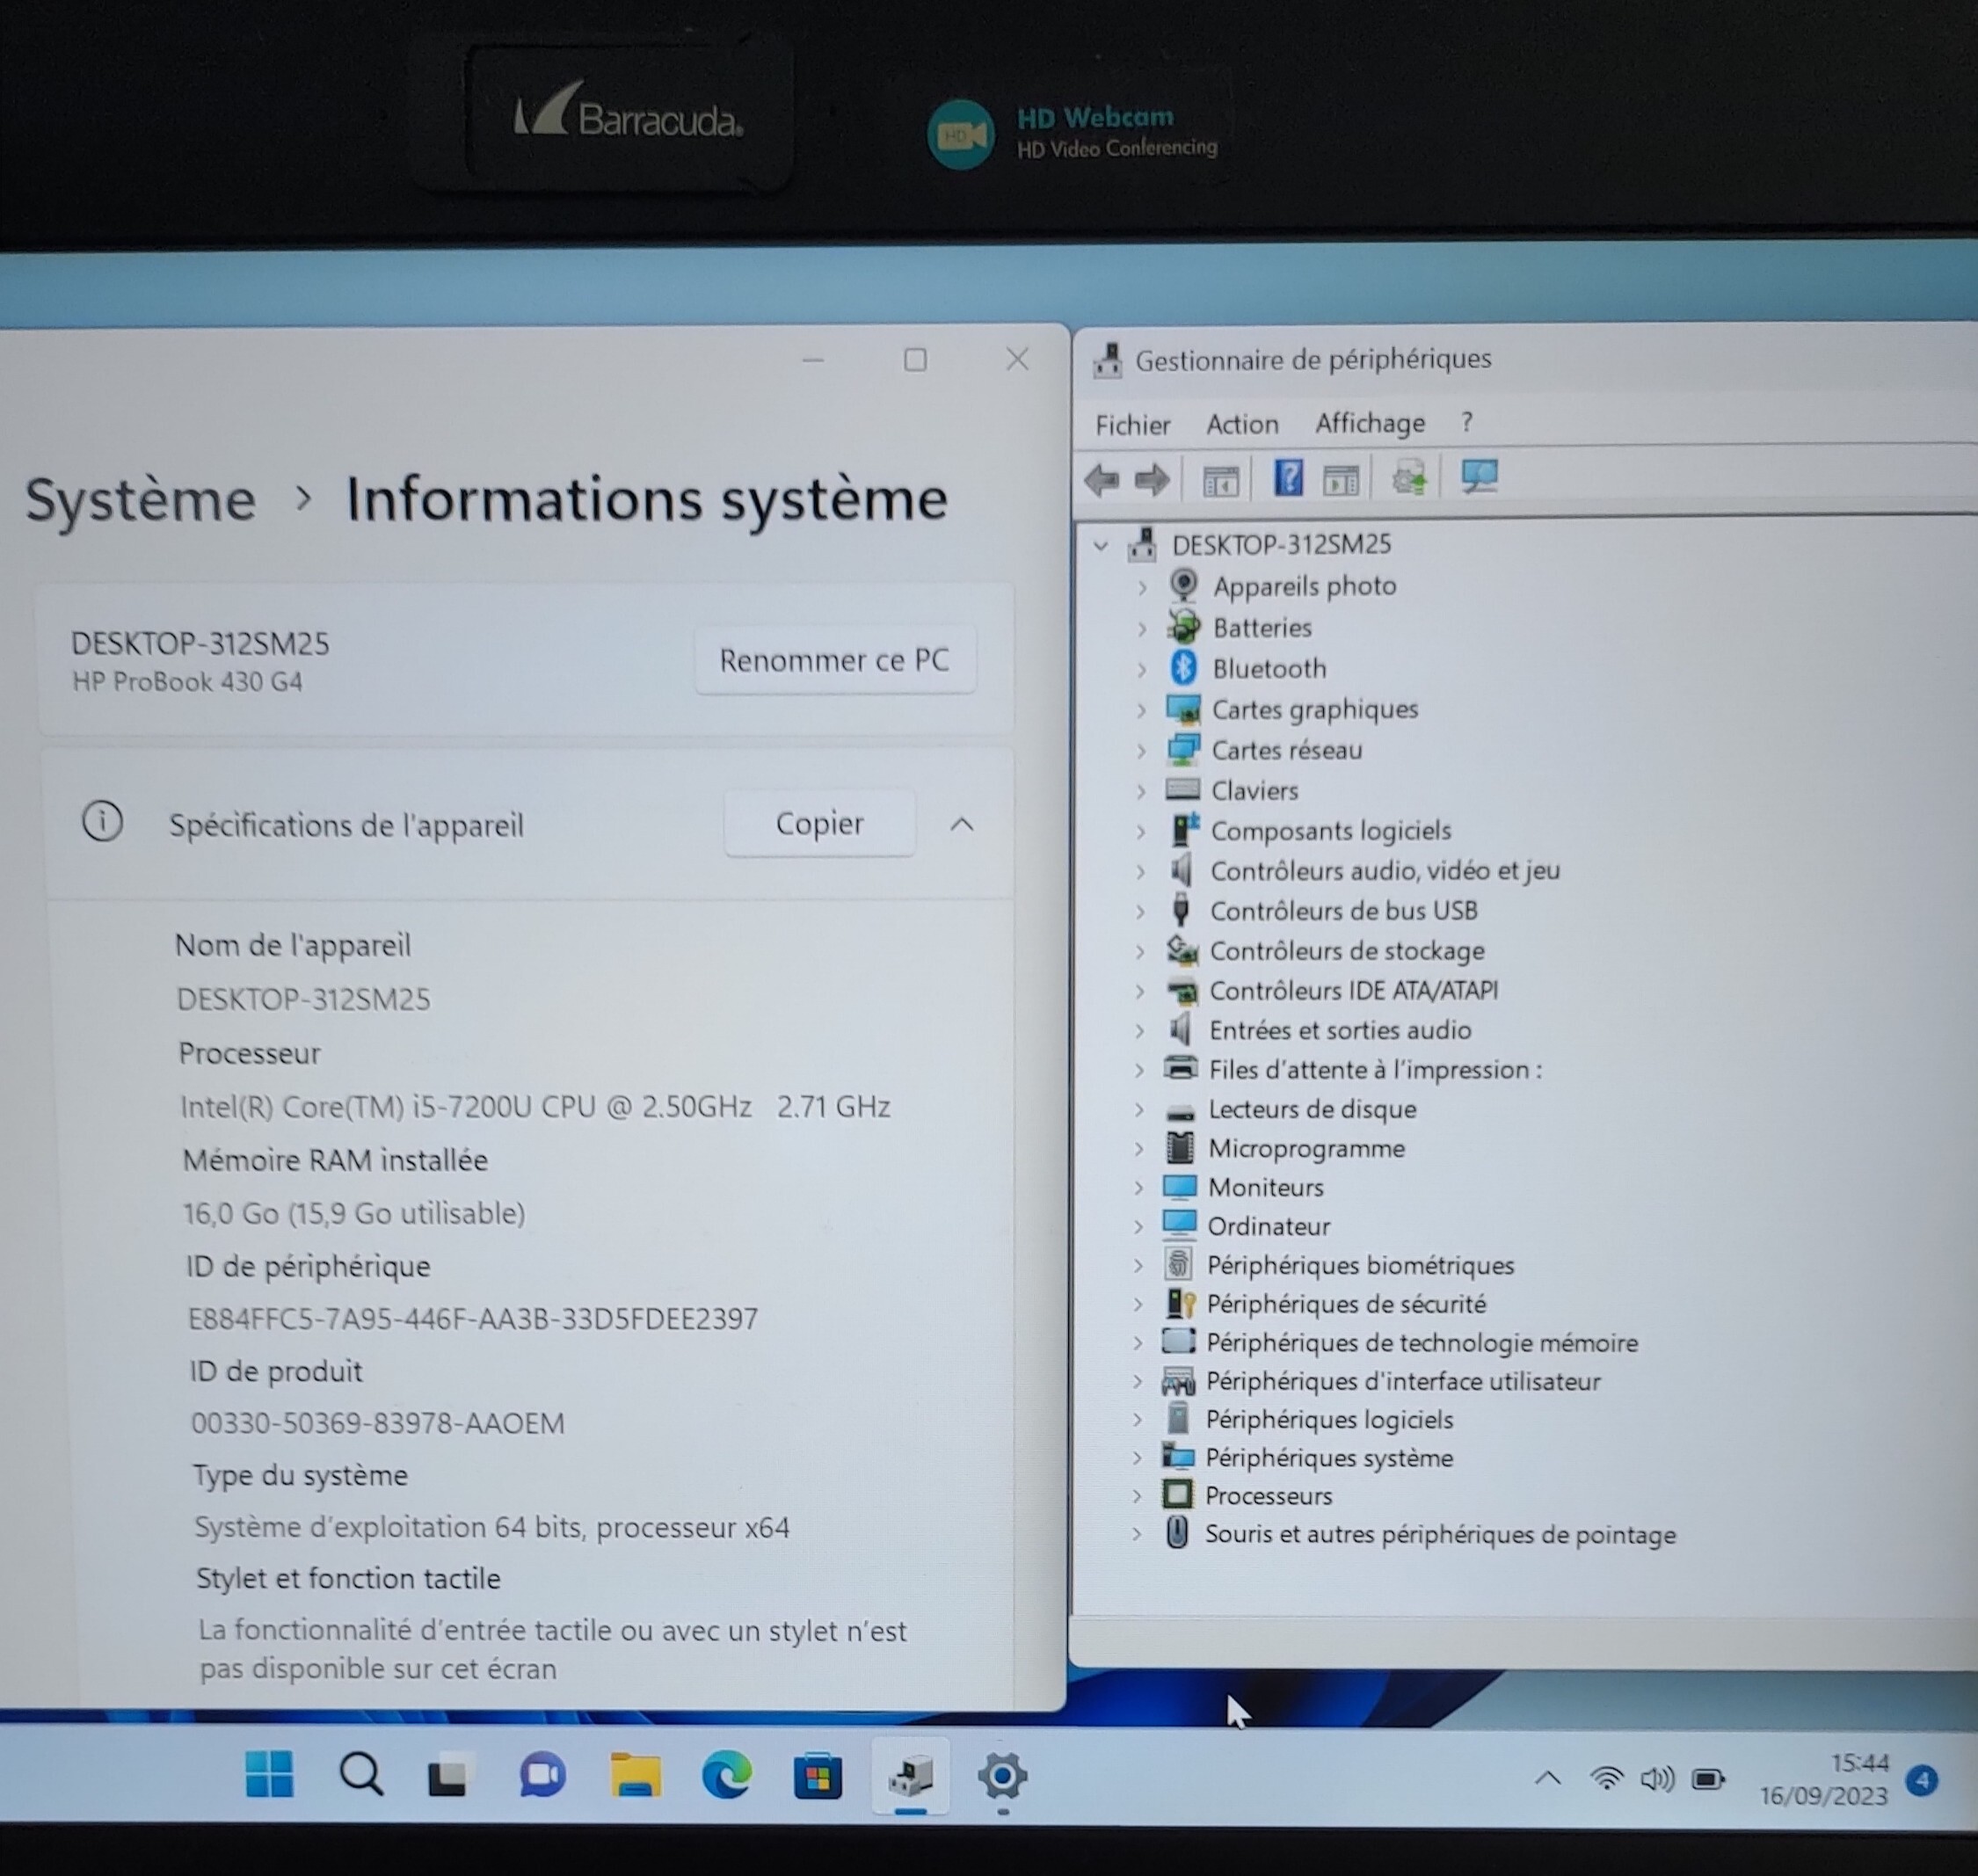Click the forward arrow toolbar icon
Viewport: 1978px width, 1876px height.
click(x=1153, y=481)
